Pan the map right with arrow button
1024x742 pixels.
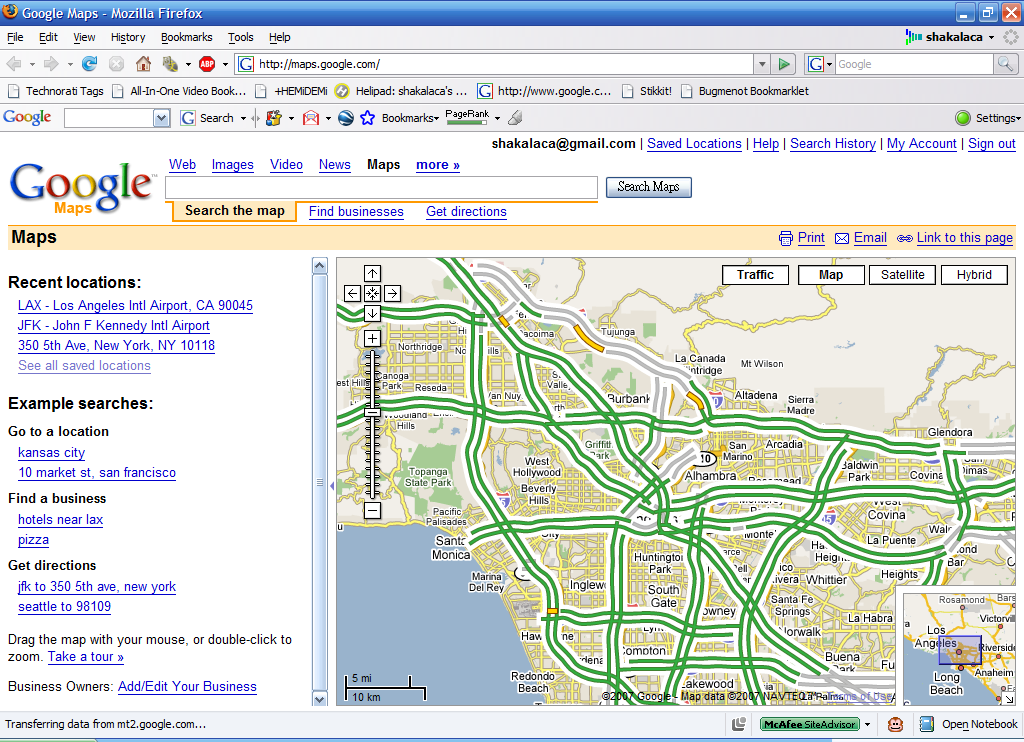(392, 293)
